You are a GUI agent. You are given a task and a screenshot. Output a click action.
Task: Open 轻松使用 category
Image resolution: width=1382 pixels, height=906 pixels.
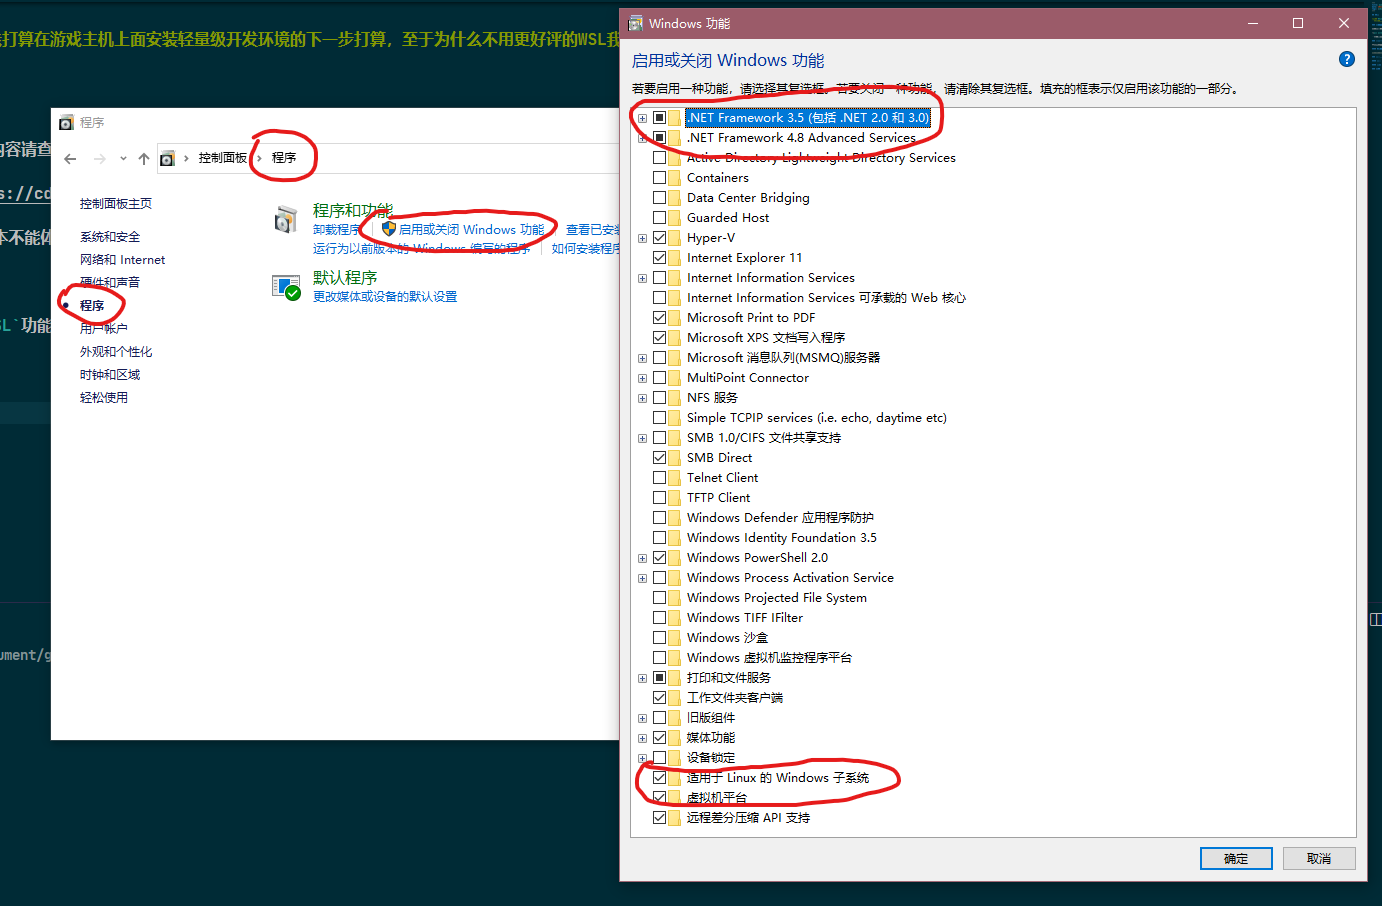104,398
